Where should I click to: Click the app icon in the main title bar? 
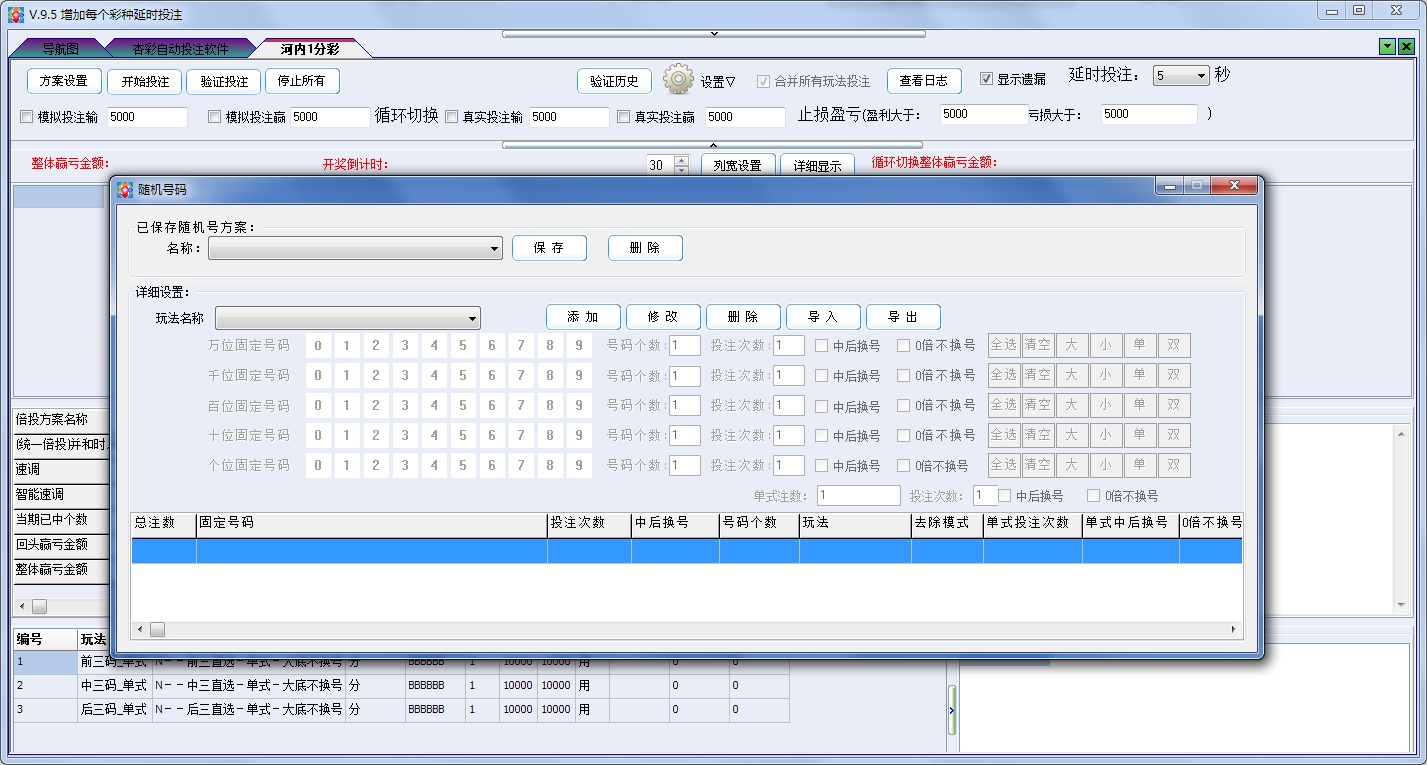pos(15,14)
